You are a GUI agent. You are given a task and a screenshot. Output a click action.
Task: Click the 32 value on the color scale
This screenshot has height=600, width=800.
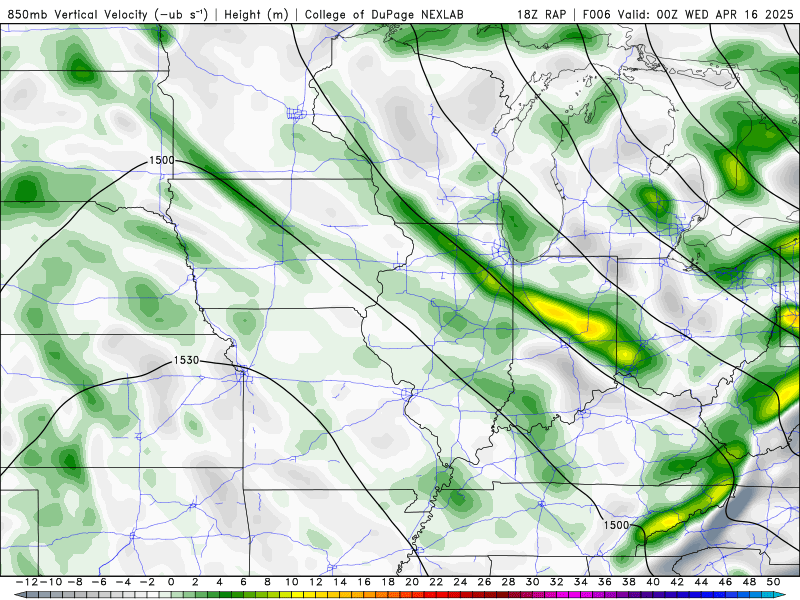557,582
